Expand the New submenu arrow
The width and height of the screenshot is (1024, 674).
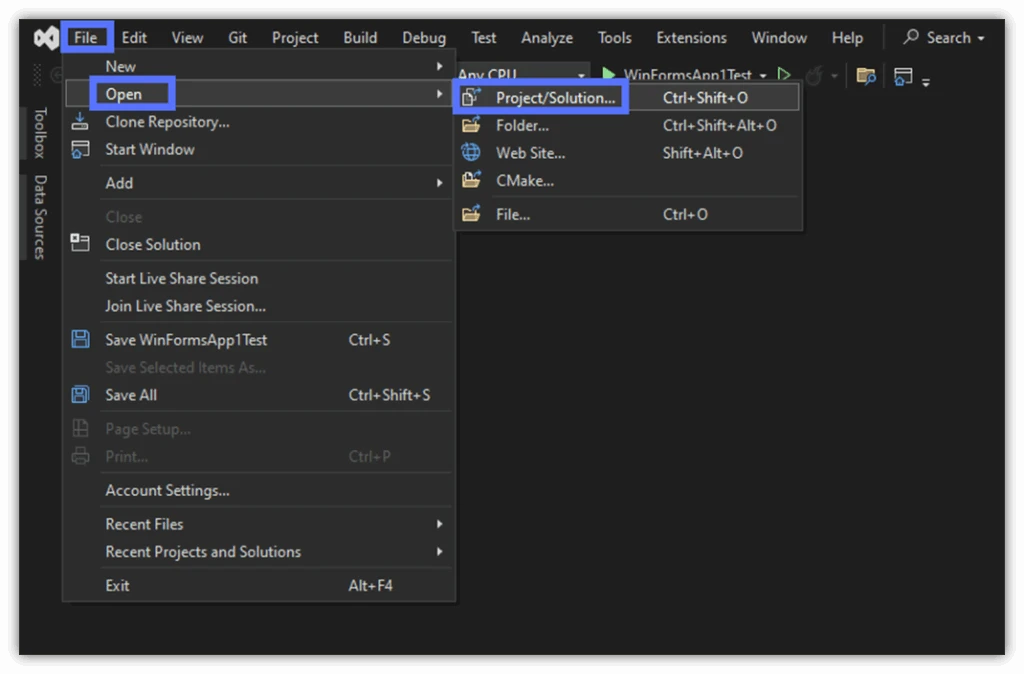coord(440,66)
